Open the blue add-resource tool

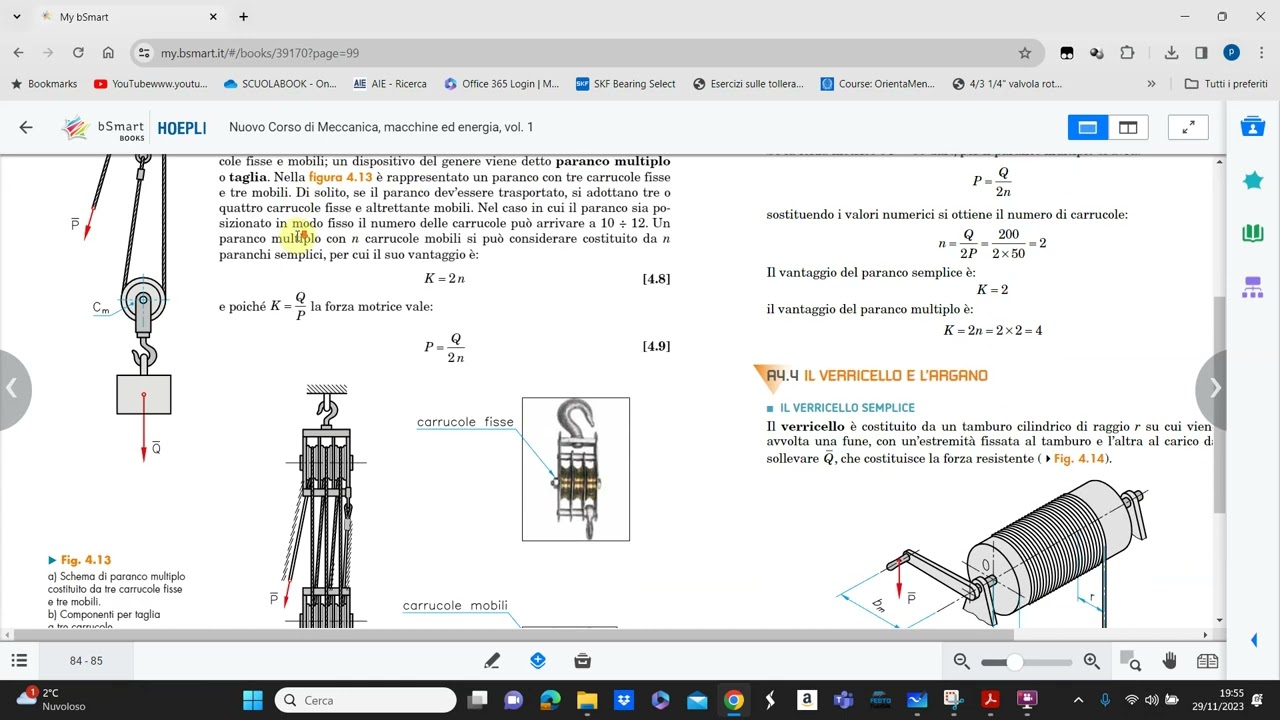click(538, 660)
